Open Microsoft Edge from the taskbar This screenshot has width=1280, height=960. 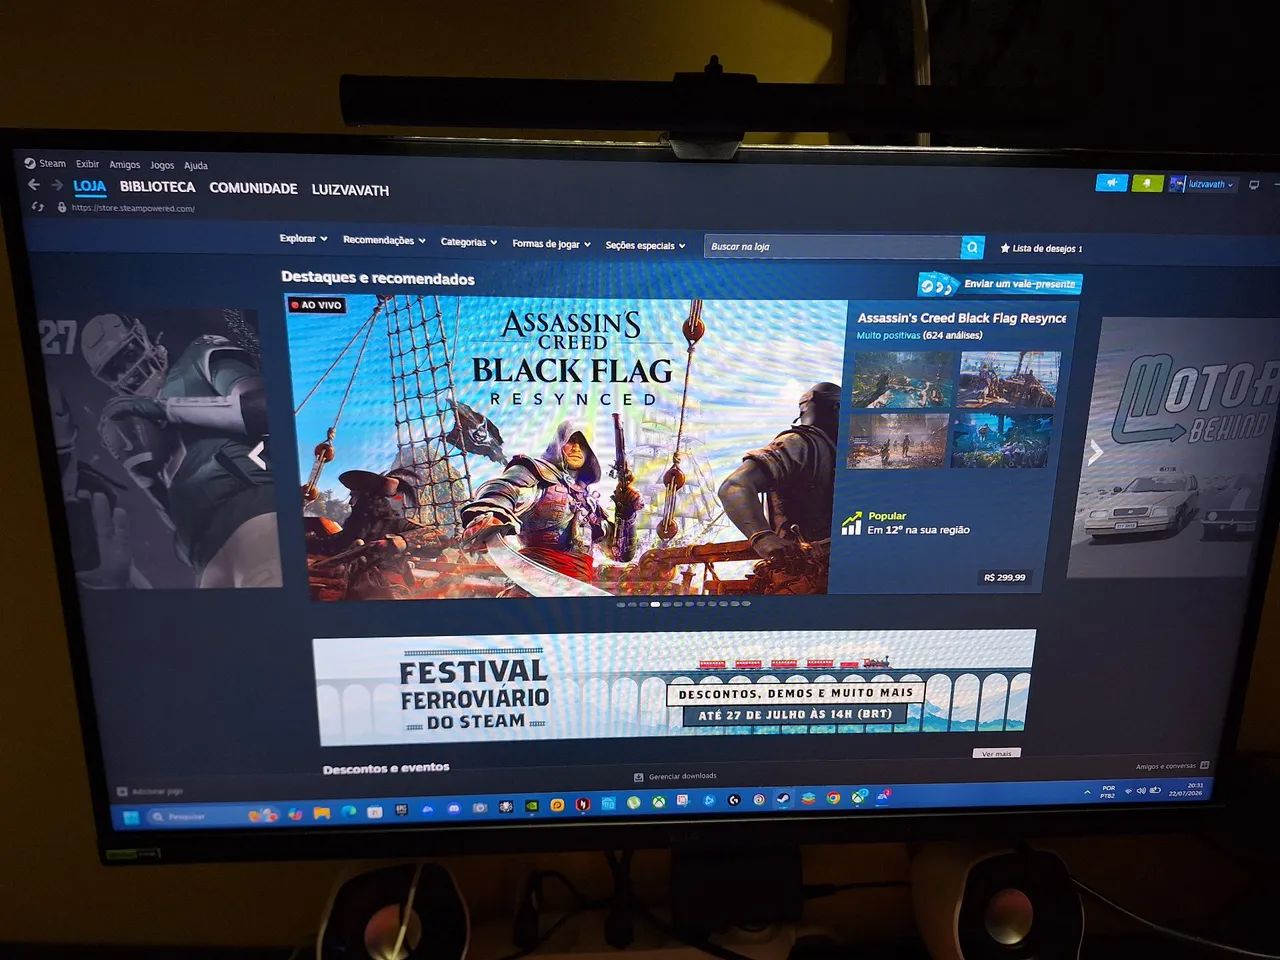pyautogui.click(x=349, y=811)
